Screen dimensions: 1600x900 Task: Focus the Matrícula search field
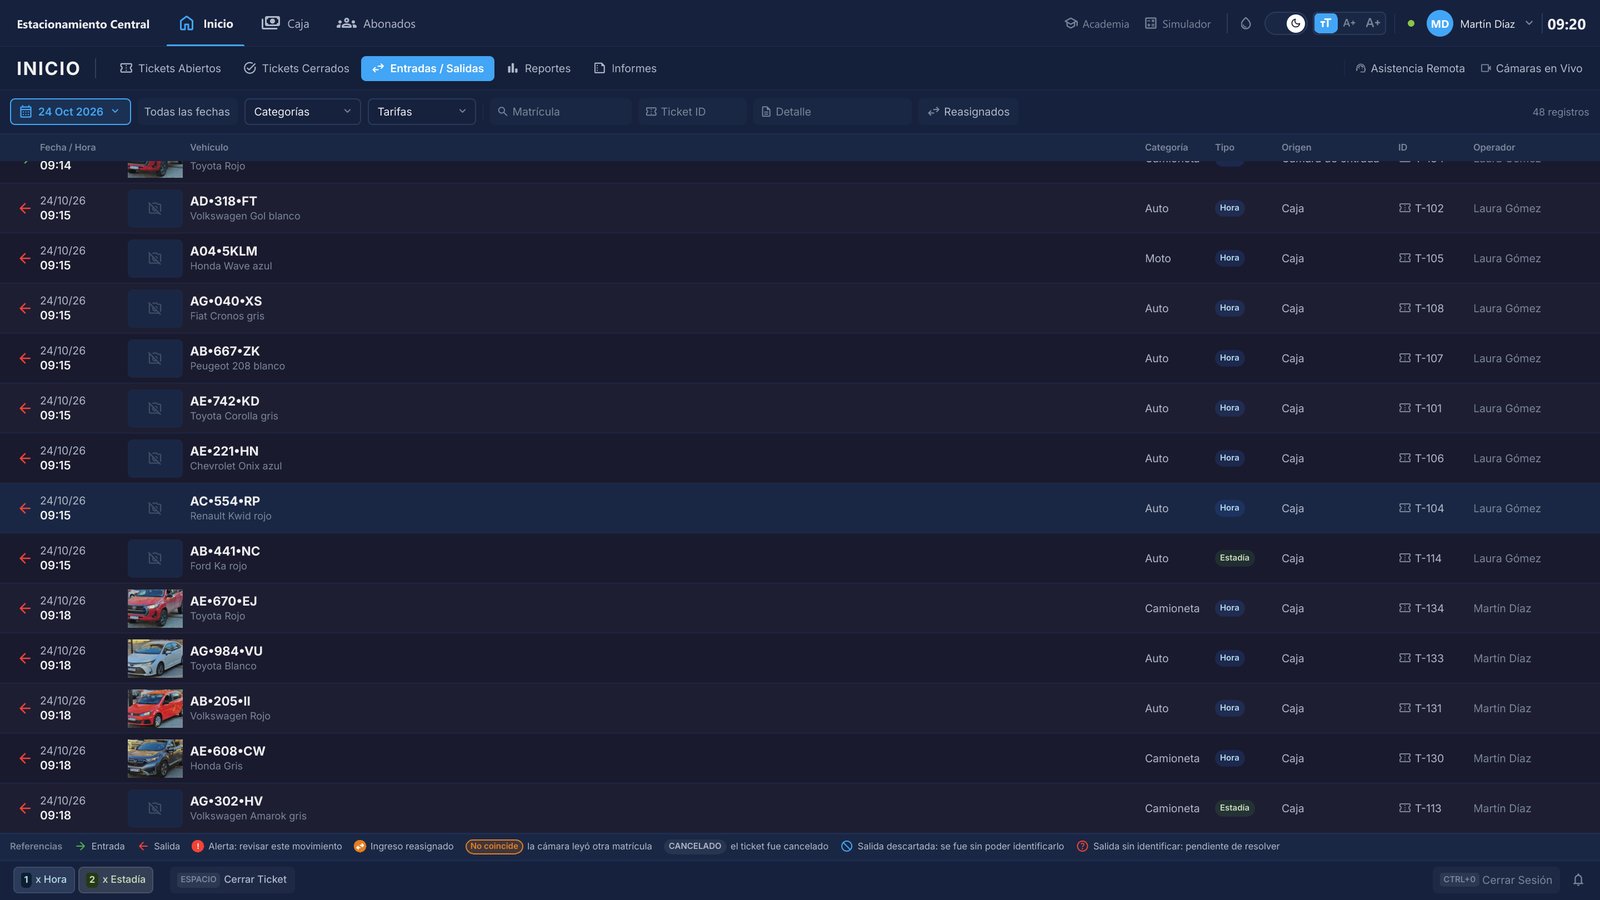point(560,112)
